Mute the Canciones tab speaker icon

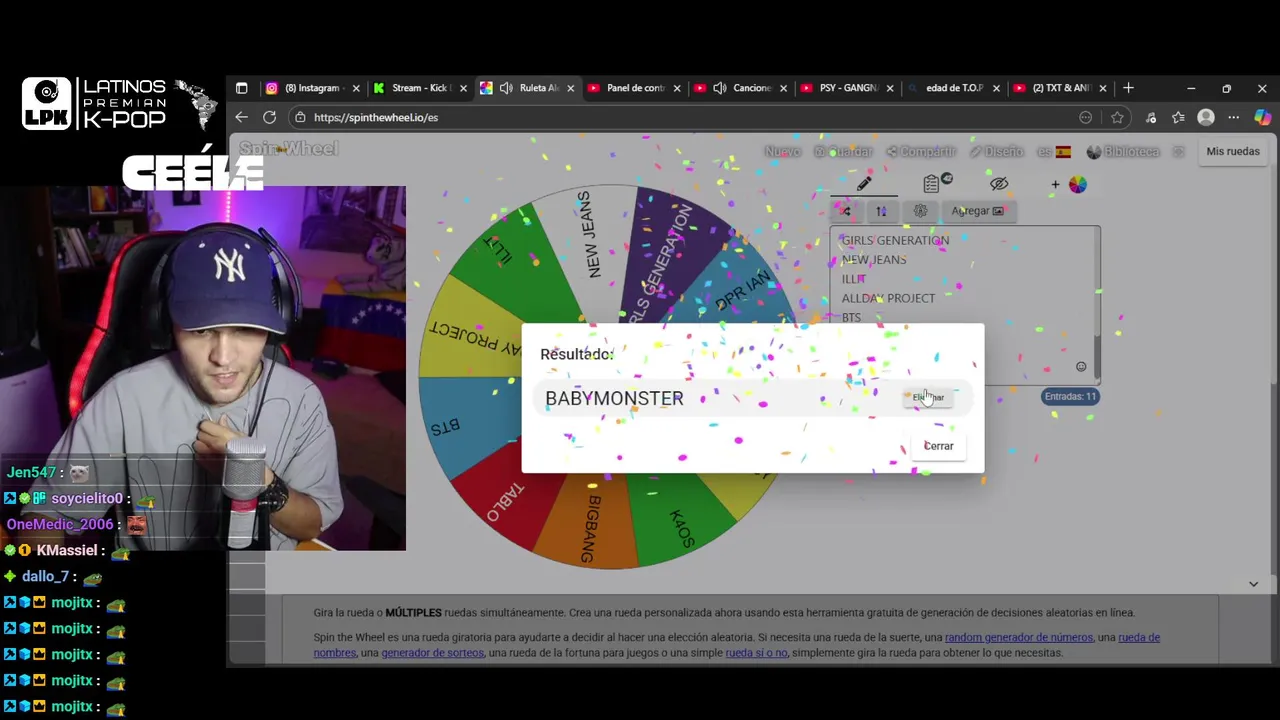[719, 88]
